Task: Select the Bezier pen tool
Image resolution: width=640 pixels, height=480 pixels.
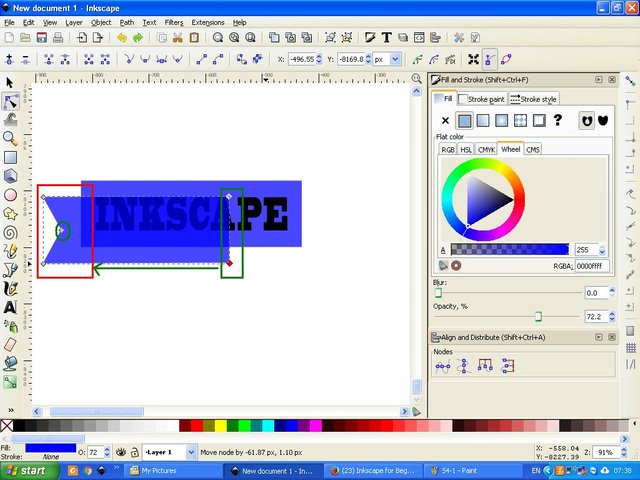Action: [x=10, y=270]
